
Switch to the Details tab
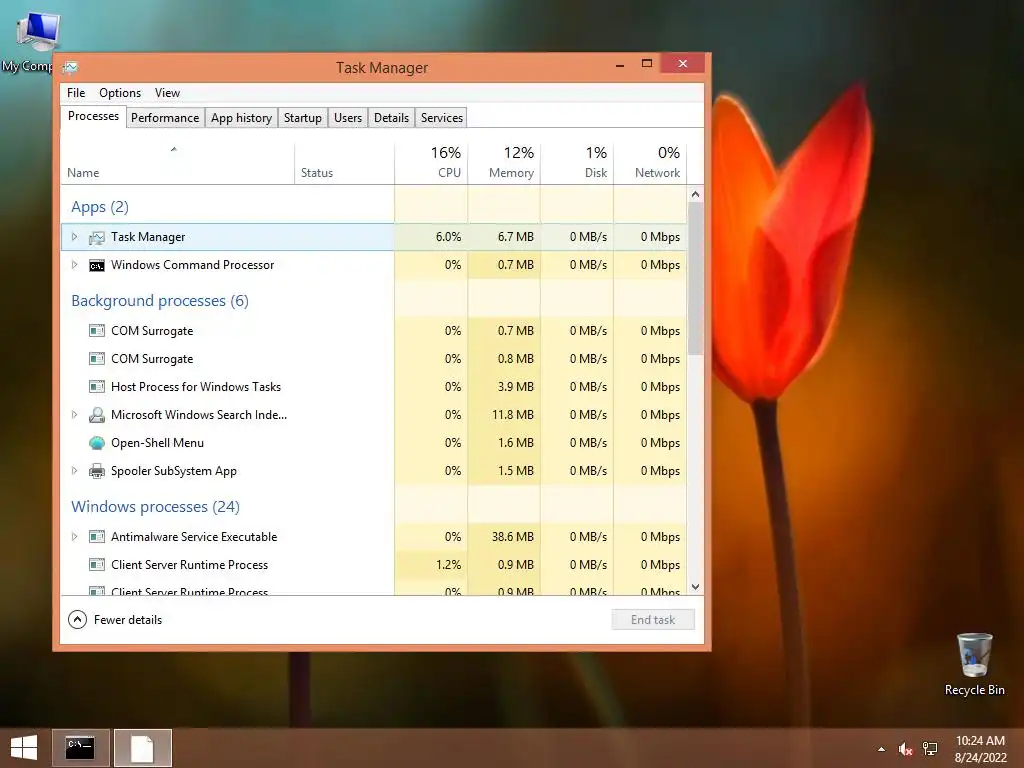click(x=391, y=118)
